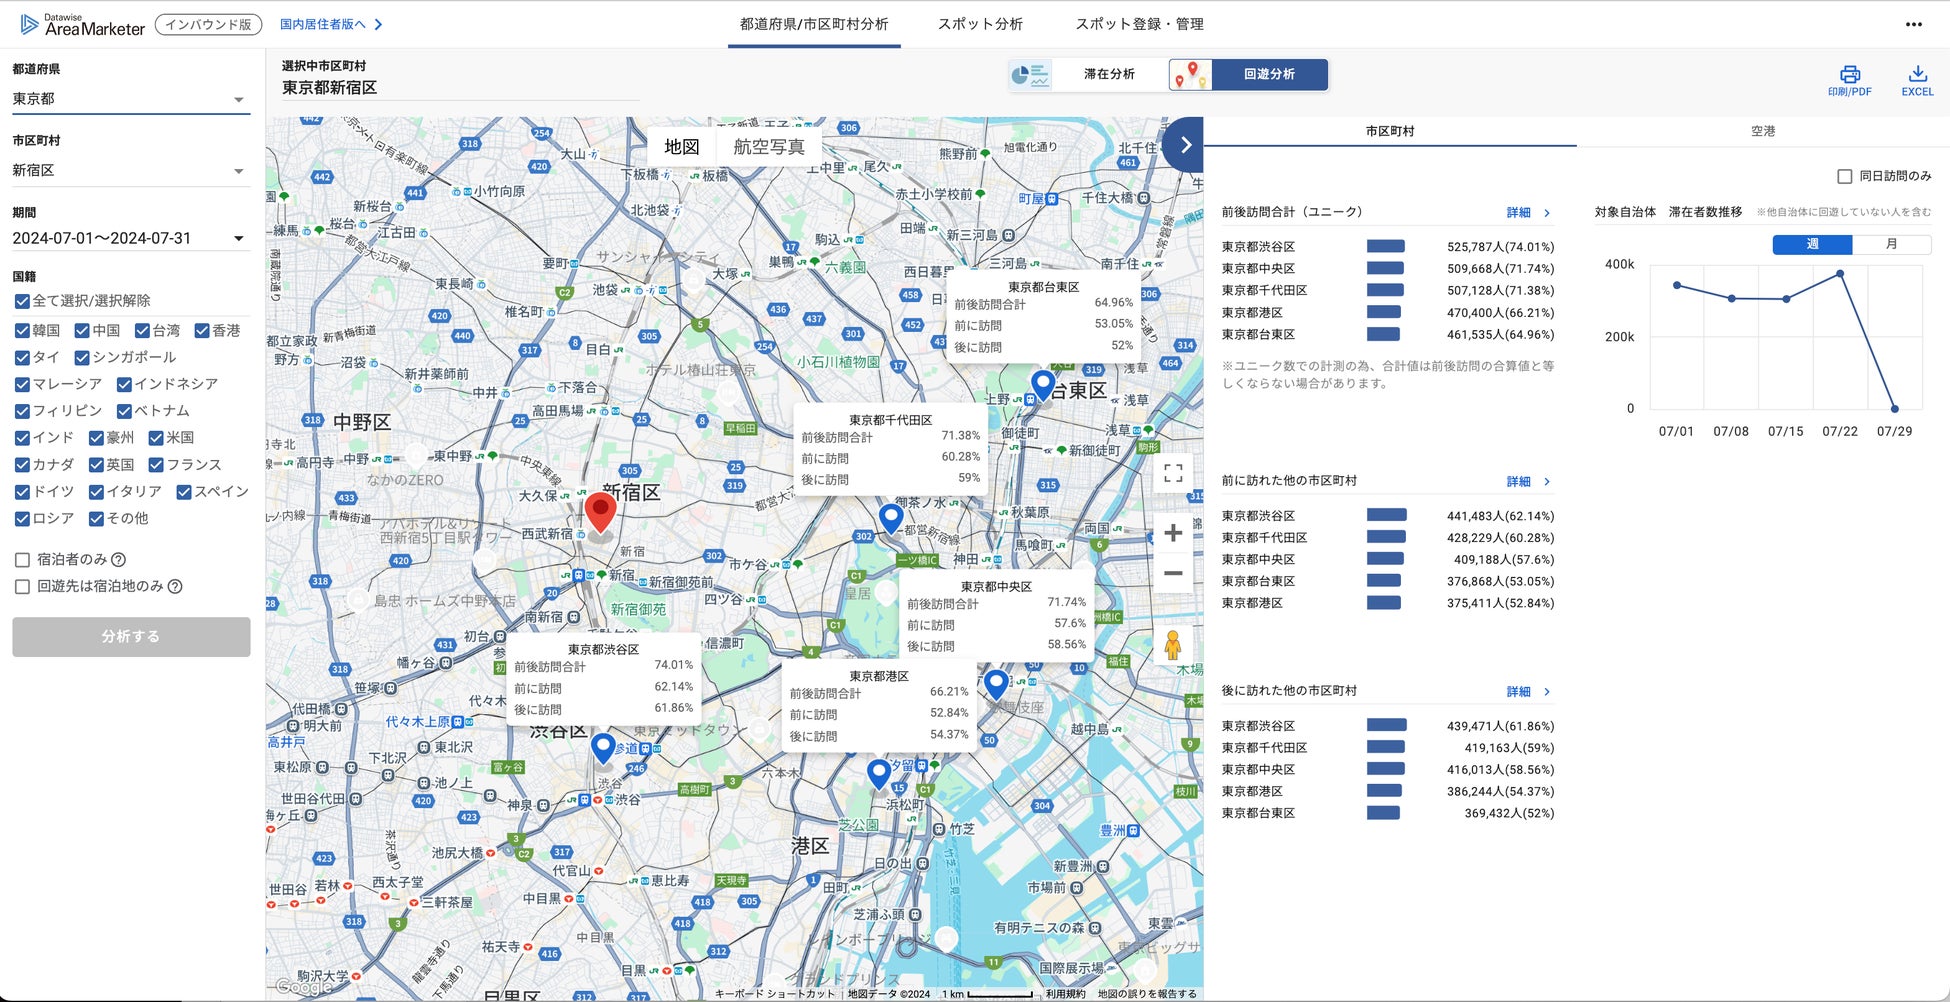This screenshot has height=1002, width=1950.
Task: Switch to the スポット分析 tab
Action: tap(979, 24)
